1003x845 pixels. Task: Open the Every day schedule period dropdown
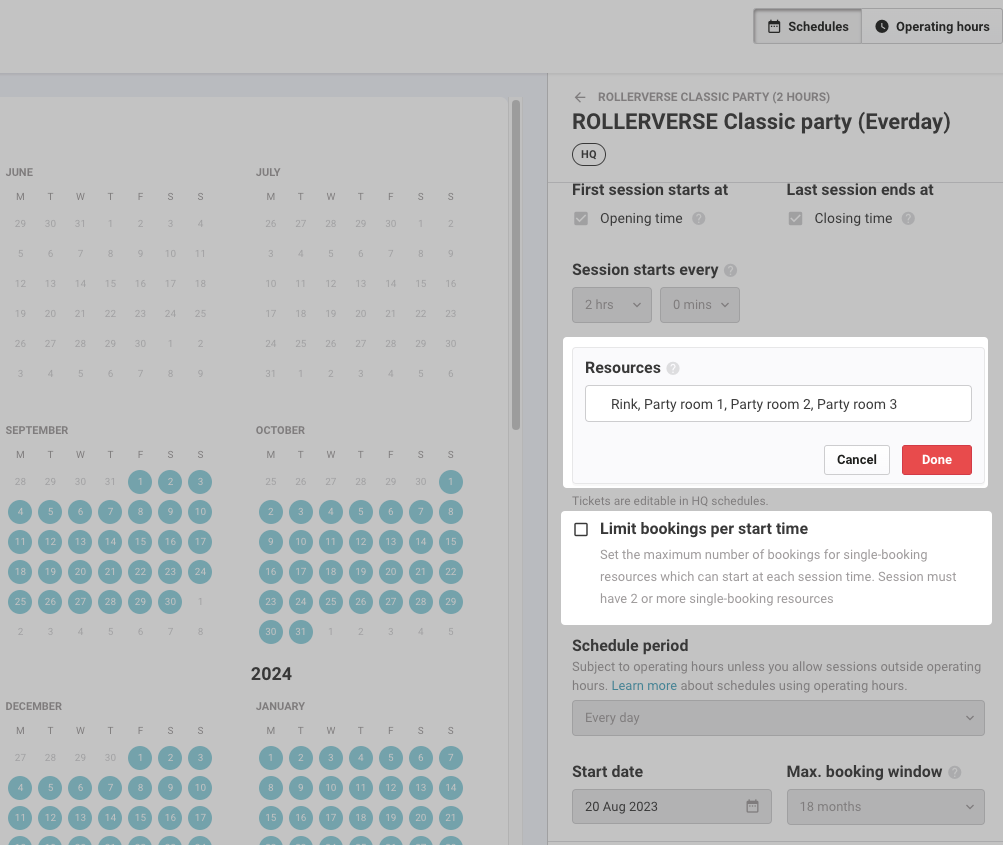(x=778, y=718)
